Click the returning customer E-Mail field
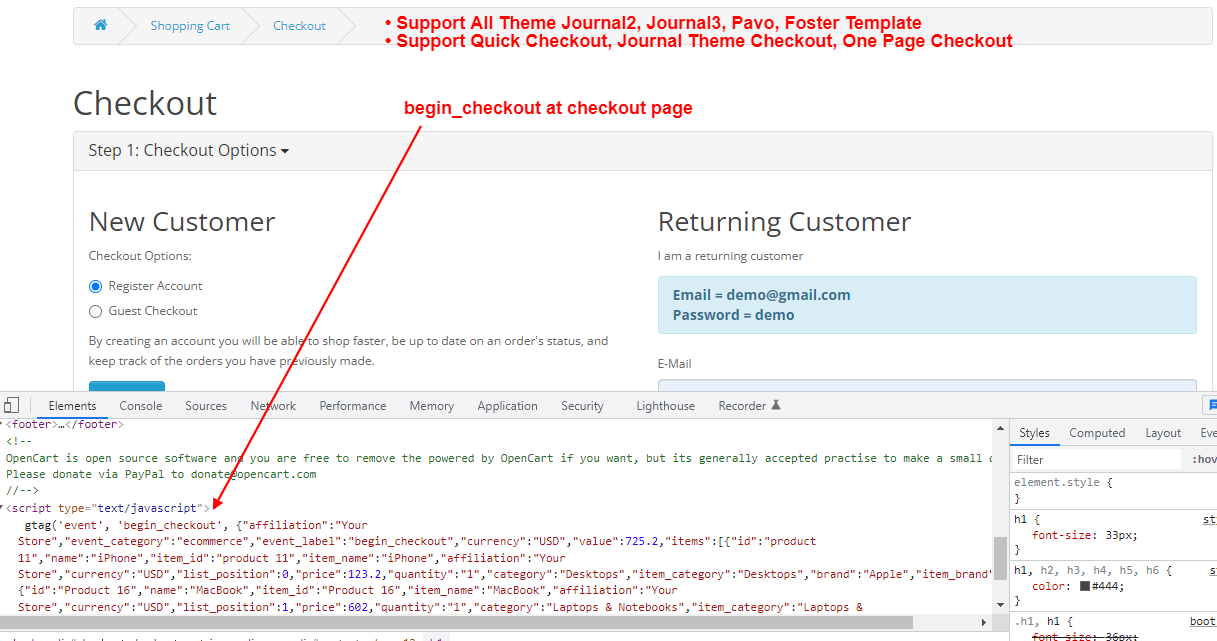This screenshot has width=1217, height=641. (927, 386)
